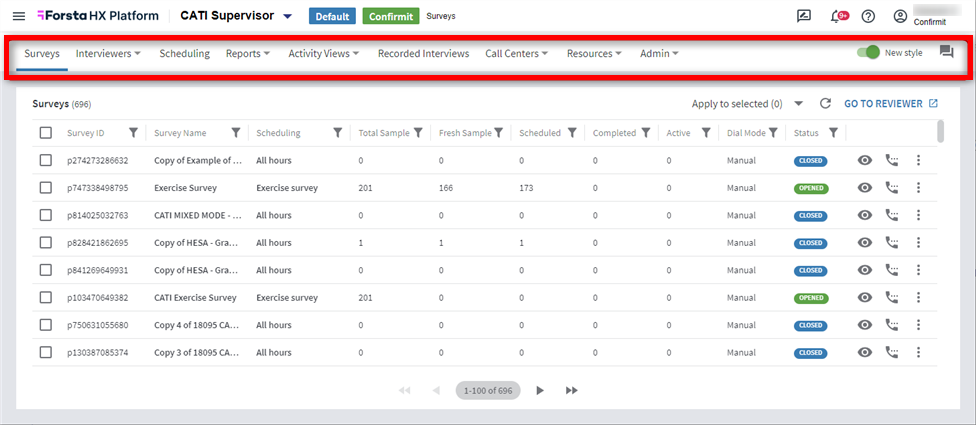This screenshot has height=425, width=976.
Task: Open the notifications bell
Action: coord(838,17)
